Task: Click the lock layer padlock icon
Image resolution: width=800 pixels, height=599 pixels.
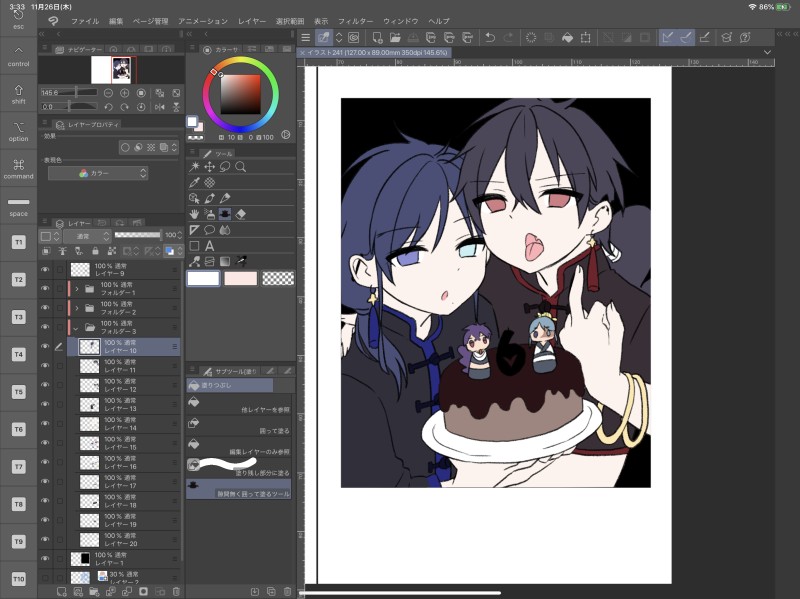Action: click(x=95, y=251)
